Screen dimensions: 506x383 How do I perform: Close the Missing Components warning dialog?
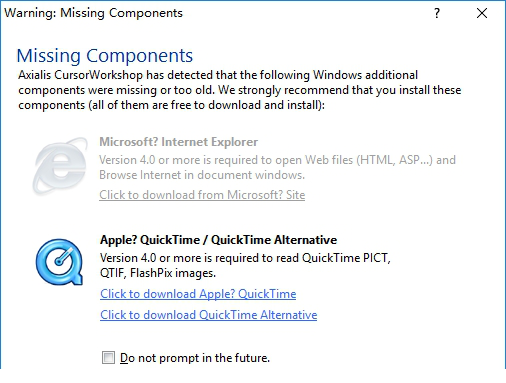point(482,13)
